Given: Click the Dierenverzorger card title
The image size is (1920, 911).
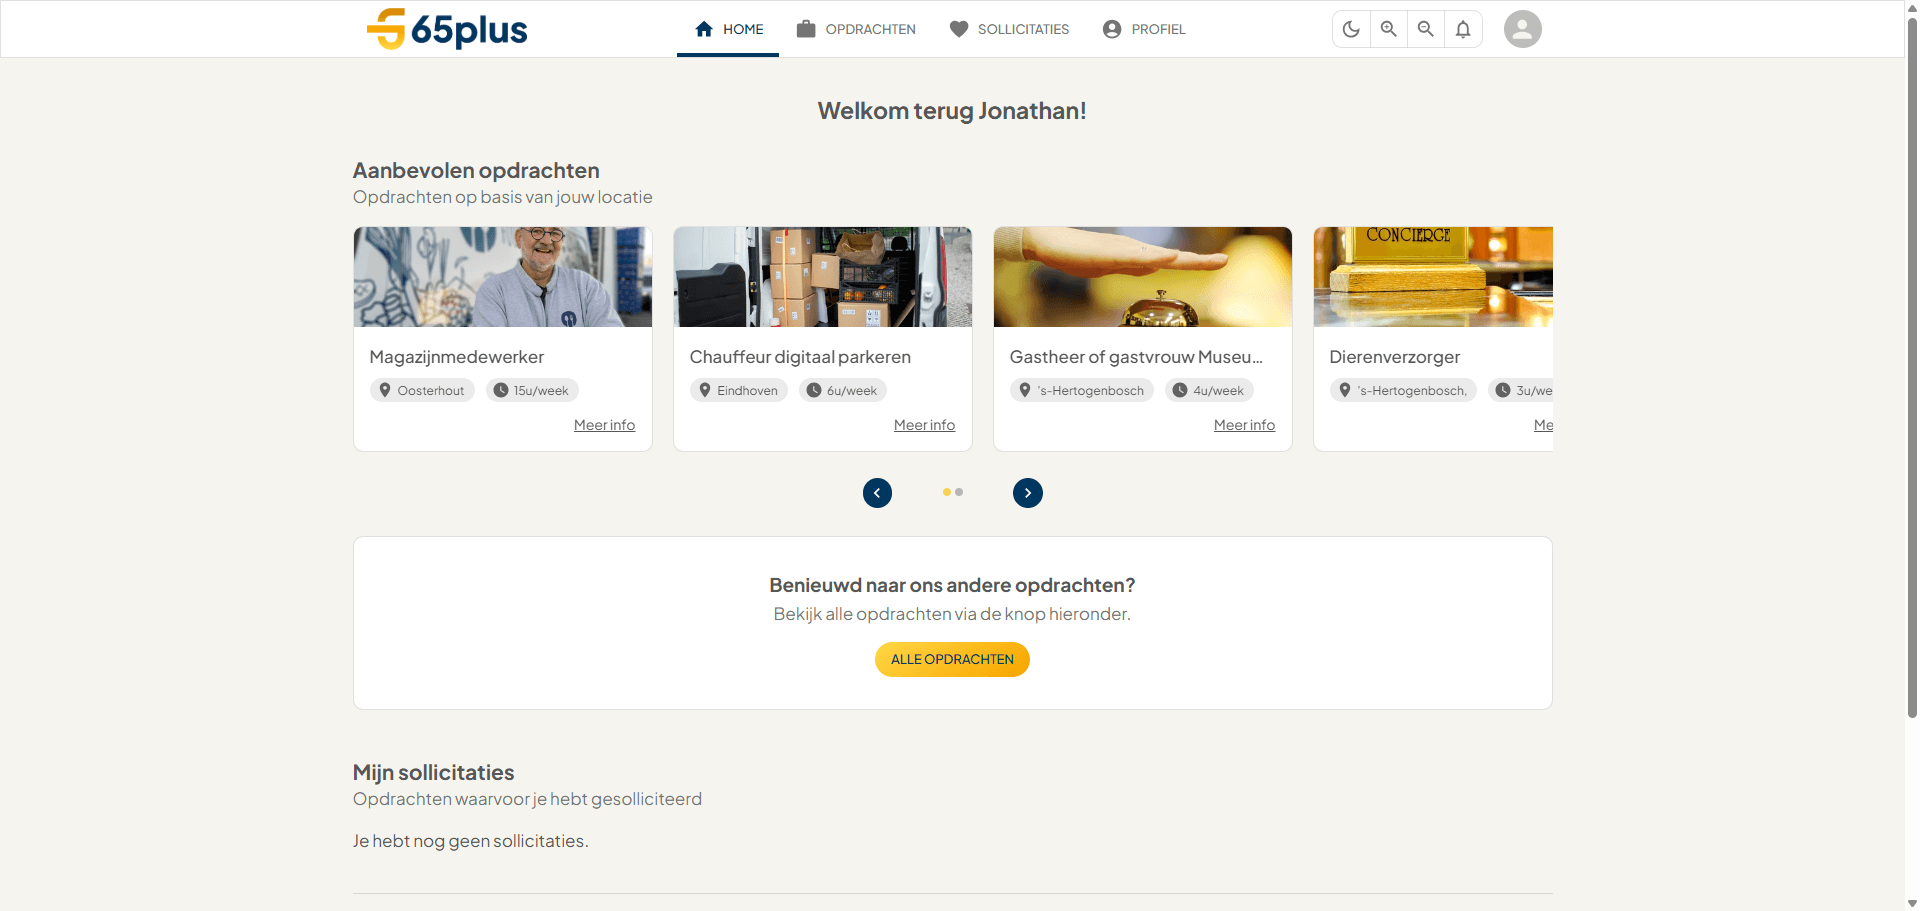Looking at the screenshot, I should pyautogui.click(x=1394, y=357).
